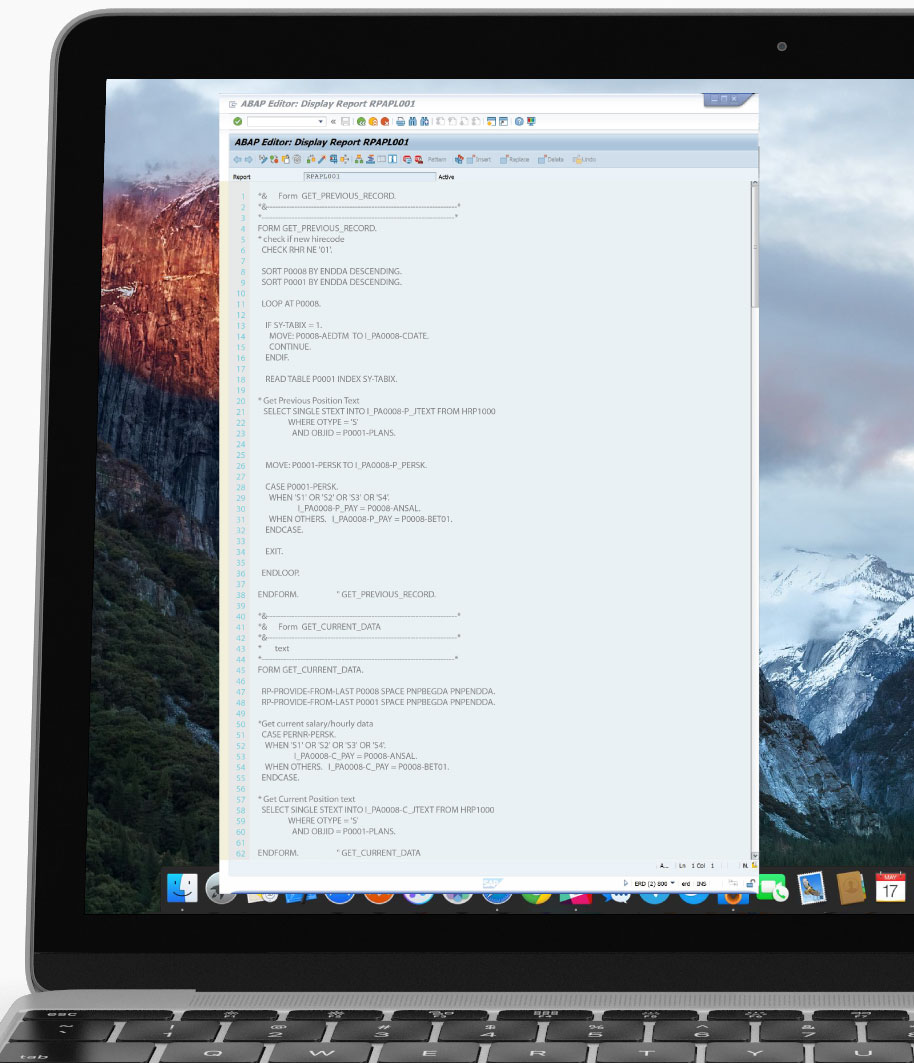This screenshot has width=914, height=1063.
Task: Click the '*Get current salary/hourly data' comment
Action: click(315, 723)
